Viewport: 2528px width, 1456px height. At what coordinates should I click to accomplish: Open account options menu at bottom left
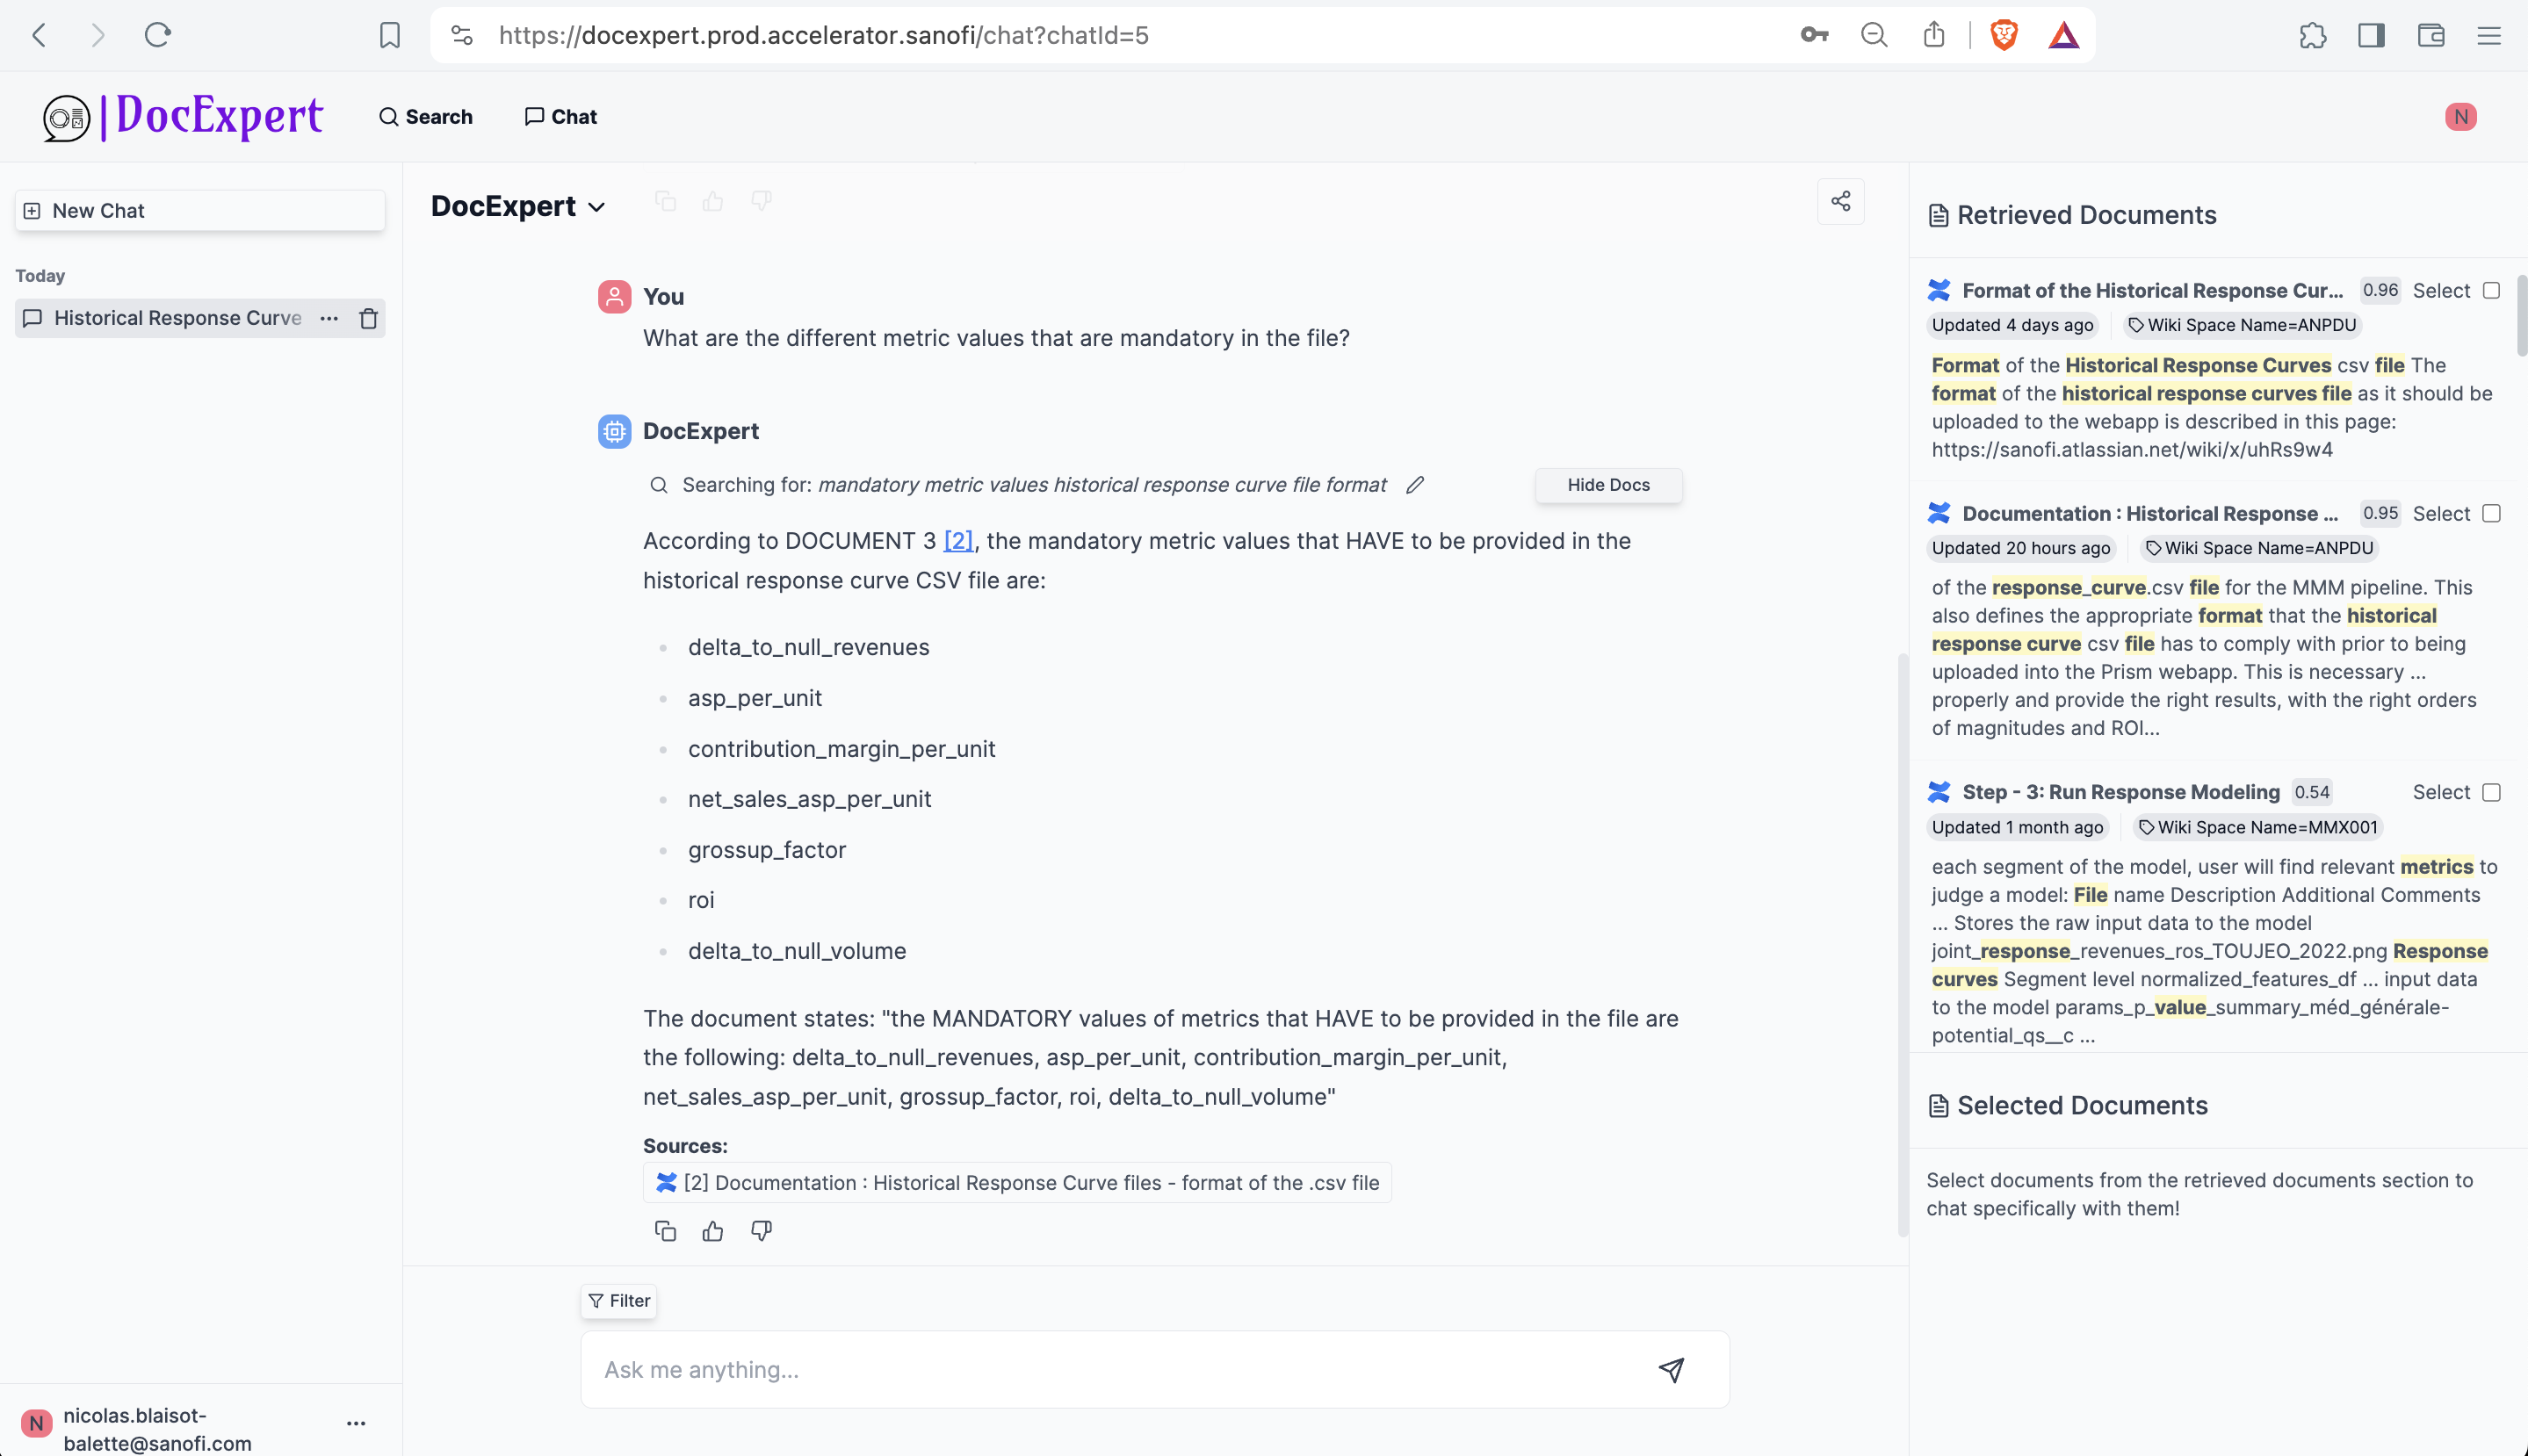click(356, 1423)
